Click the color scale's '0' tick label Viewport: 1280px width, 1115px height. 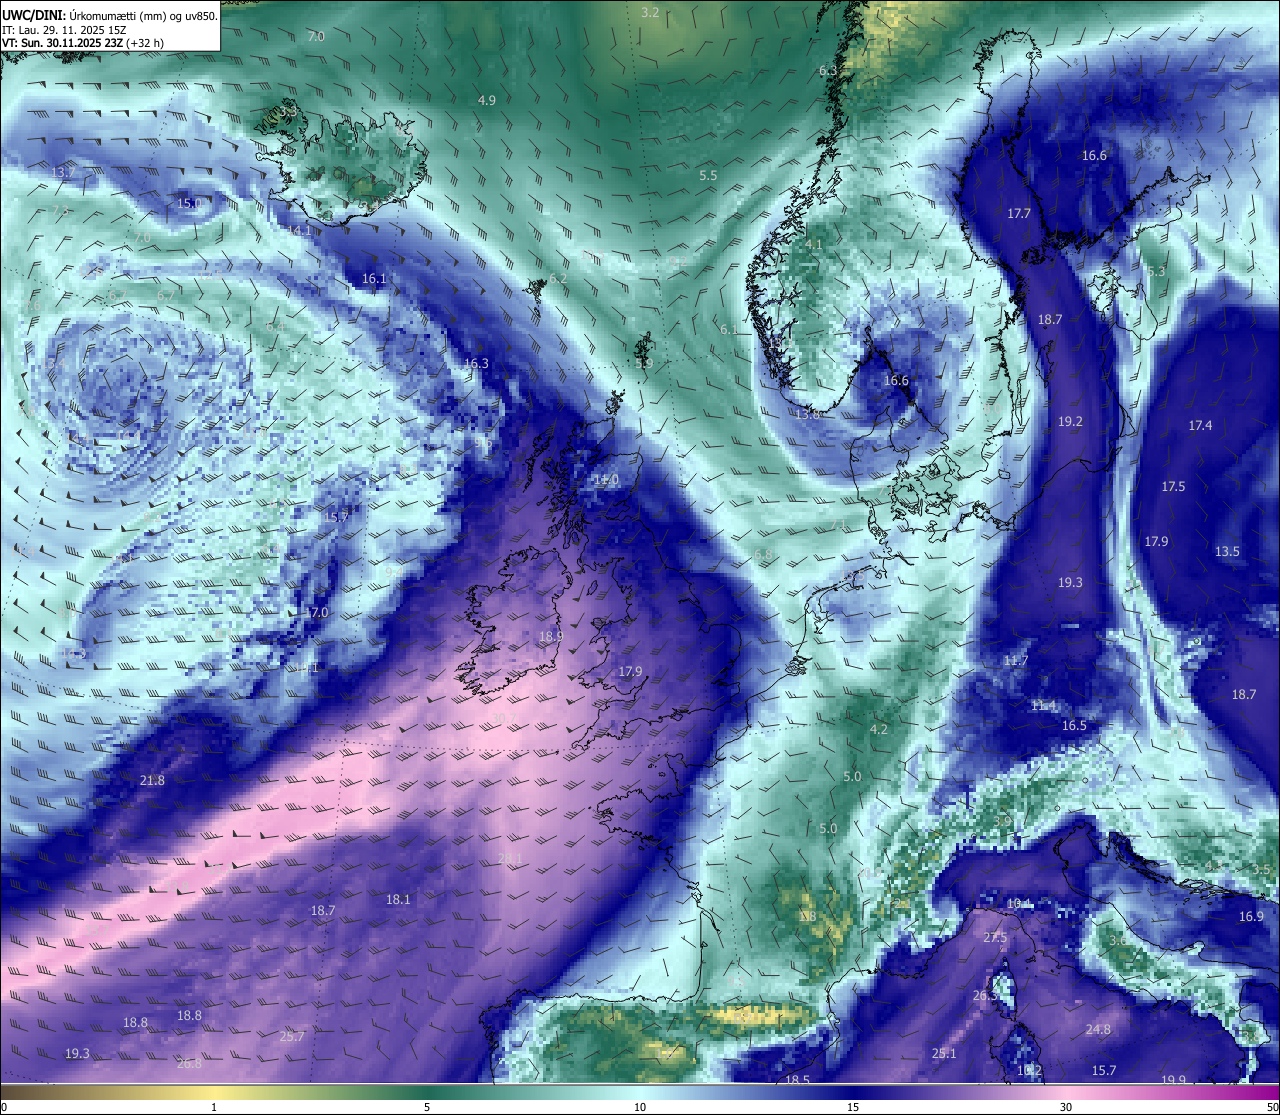click(x=4, y=1107)
